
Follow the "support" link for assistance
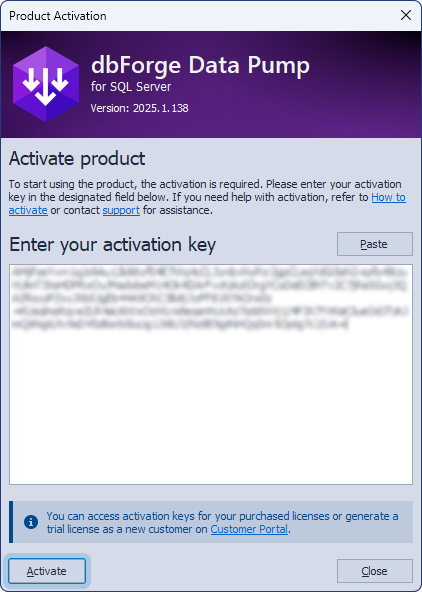coord(121,210)
